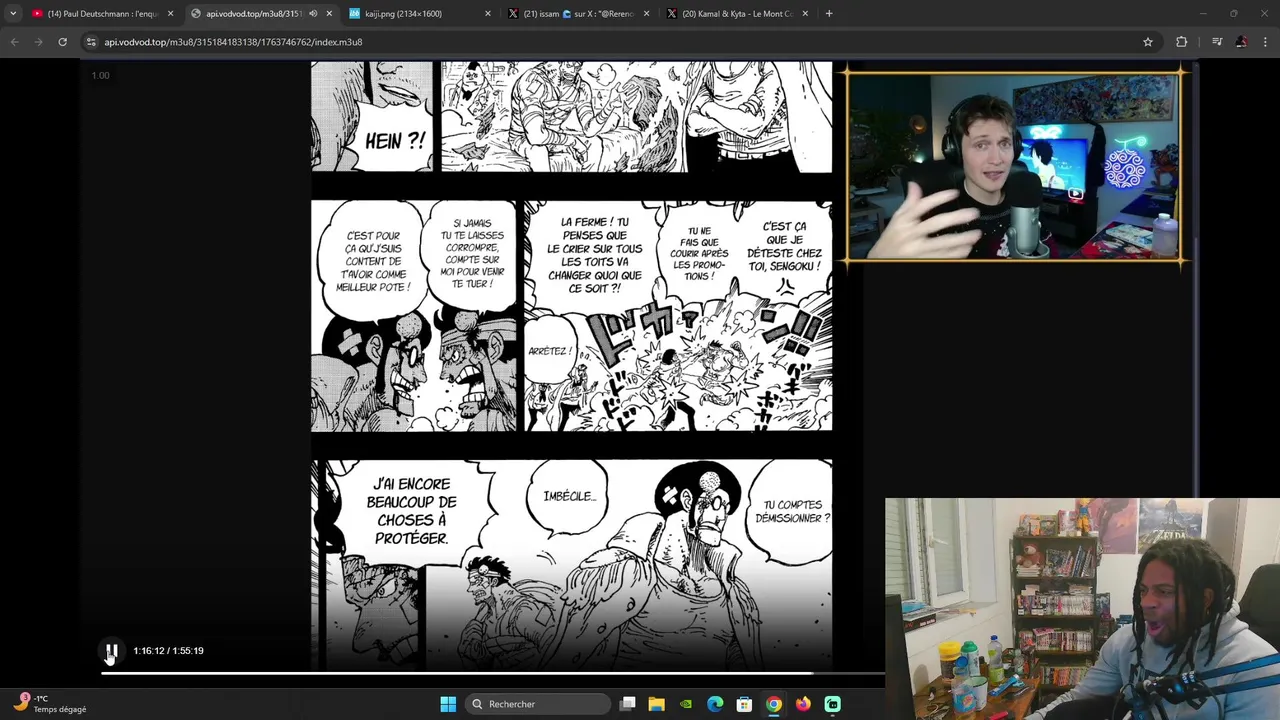1280x720 pixels.
Task: Open the tab search dropdown arrow
Action: pyautogui.click(x=12, y=14)
